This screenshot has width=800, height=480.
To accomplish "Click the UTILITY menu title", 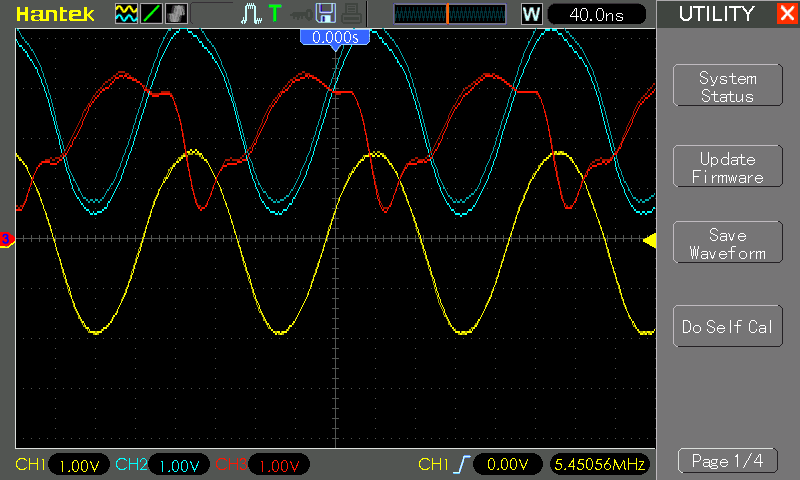I will pyautogui.click(x=716, y=14).
